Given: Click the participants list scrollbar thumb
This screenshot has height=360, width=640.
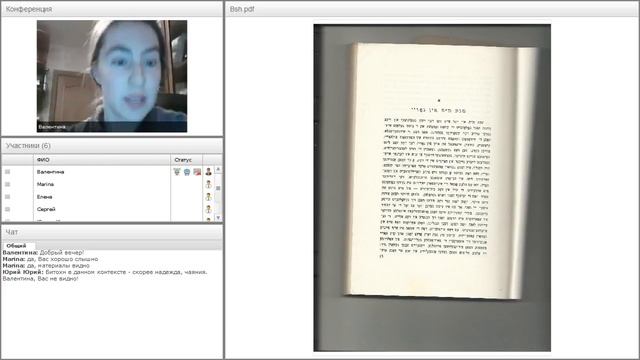Looking at the screenshot, I should (218, 188).
